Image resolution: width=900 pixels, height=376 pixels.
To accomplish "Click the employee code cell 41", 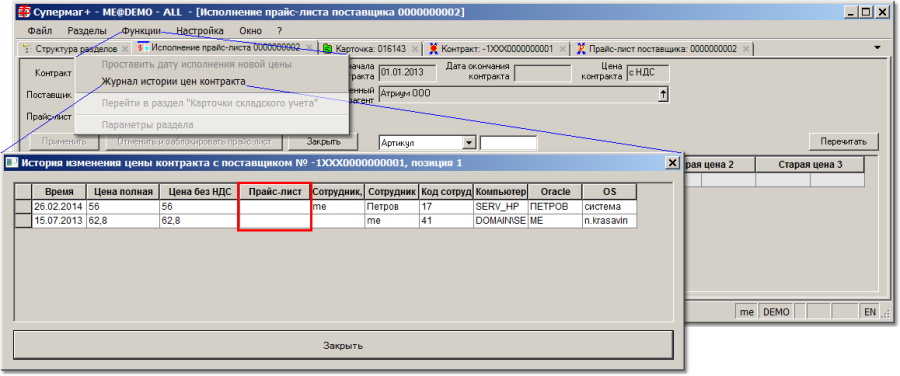I will pyautogui.click(x=446, y=220).
